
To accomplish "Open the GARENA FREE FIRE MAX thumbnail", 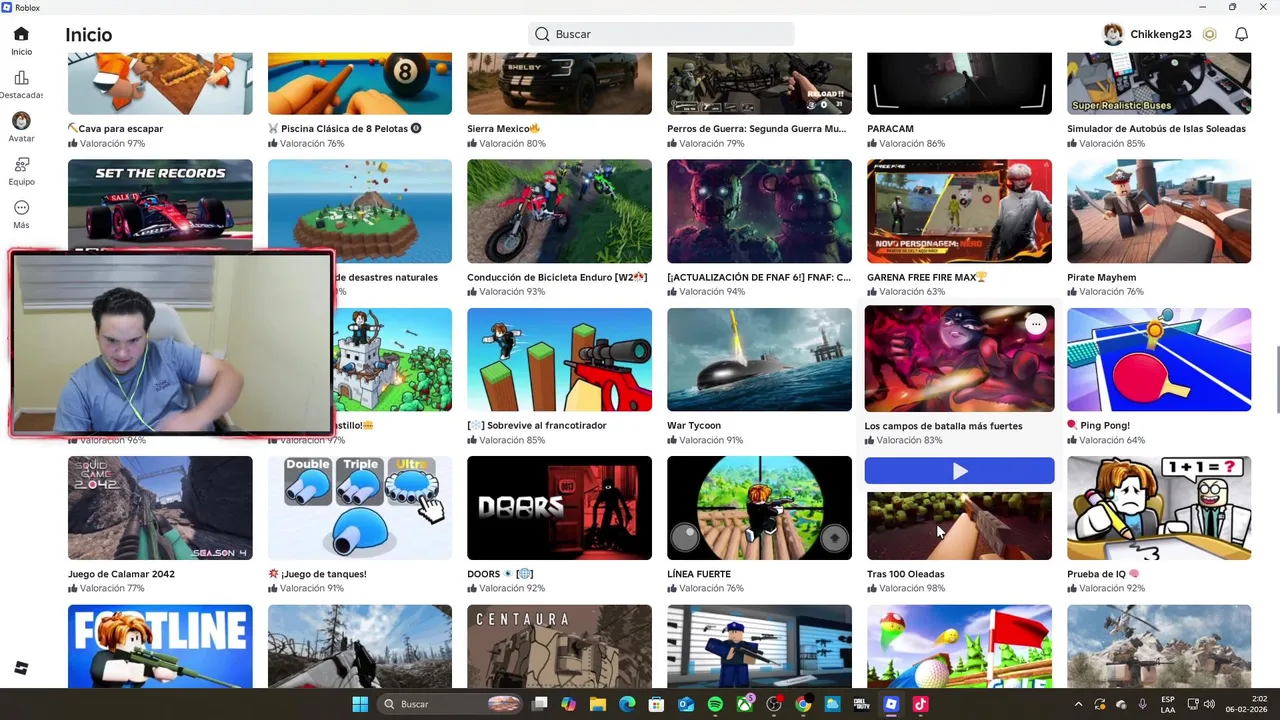I will [959, 211].
